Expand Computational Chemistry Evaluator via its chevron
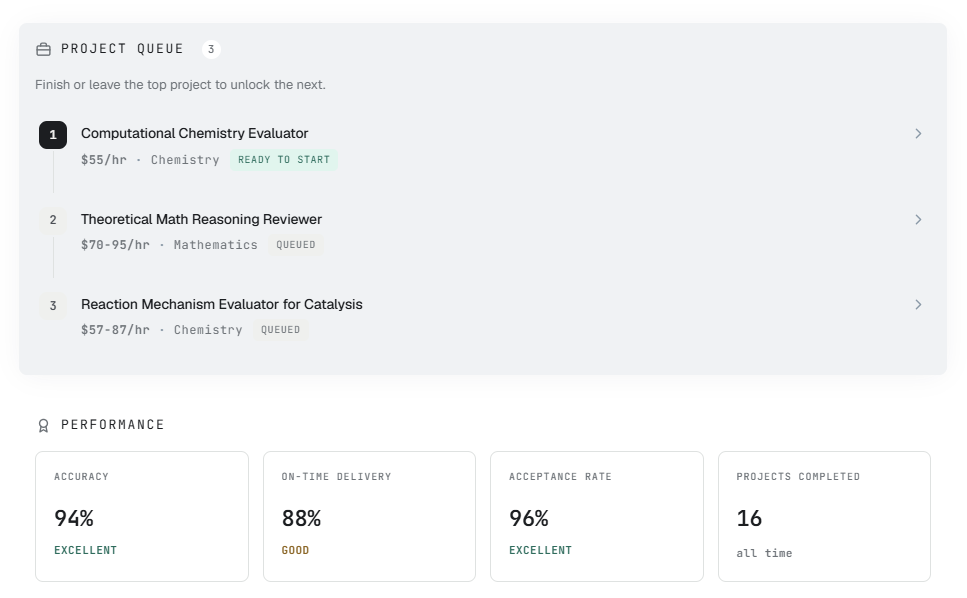 (x=918, y=134)
